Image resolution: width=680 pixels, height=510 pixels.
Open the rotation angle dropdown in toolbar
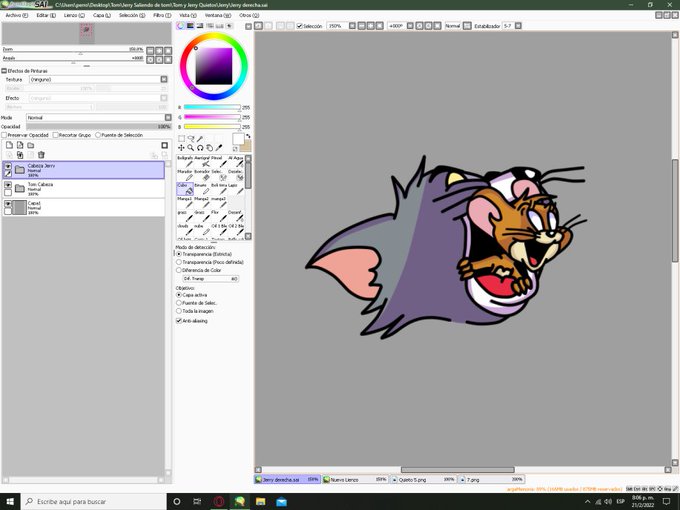click(x=410, y=26)
